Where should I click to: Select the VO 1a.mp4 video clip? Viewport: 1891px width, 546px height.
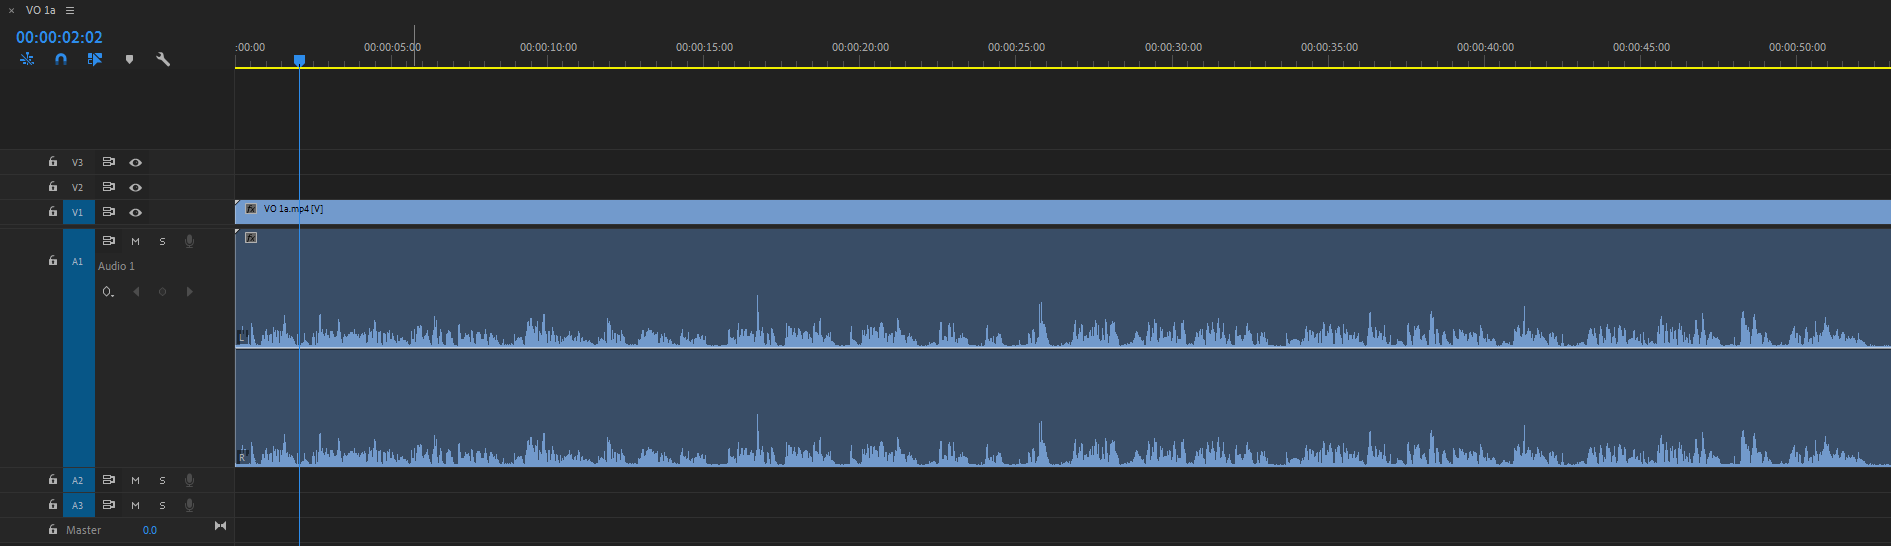pyautogui.click(x=1063, y=211)
